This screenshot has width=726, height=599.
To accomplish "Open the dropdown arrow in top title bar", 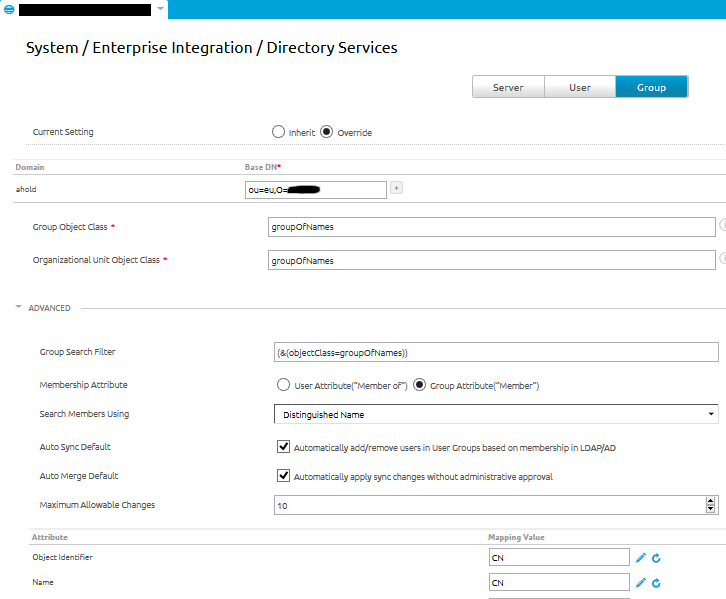I will coord(160,9).
